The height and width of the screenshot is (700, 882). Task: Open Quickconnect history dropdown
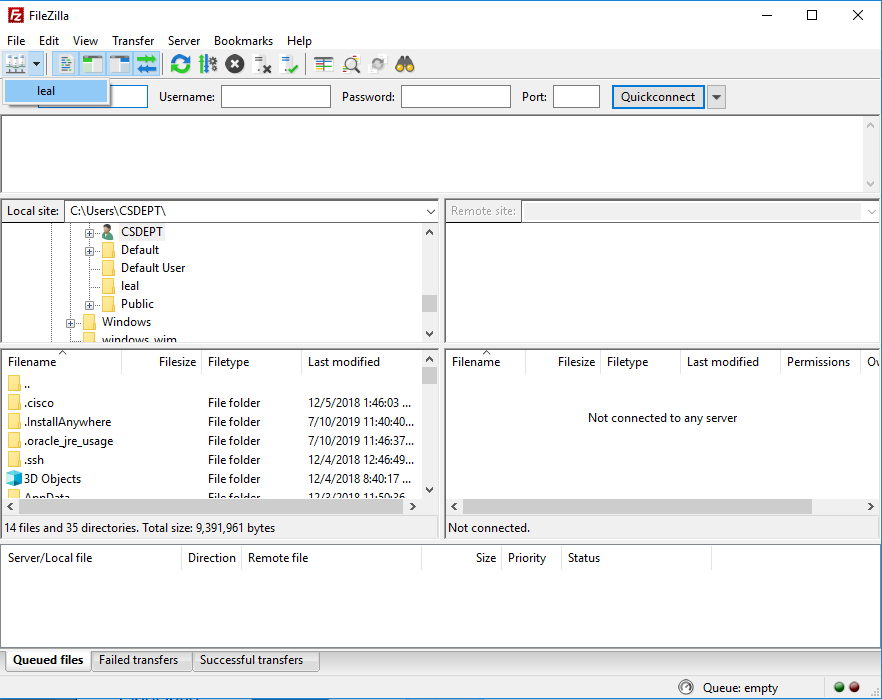(716, 97)
